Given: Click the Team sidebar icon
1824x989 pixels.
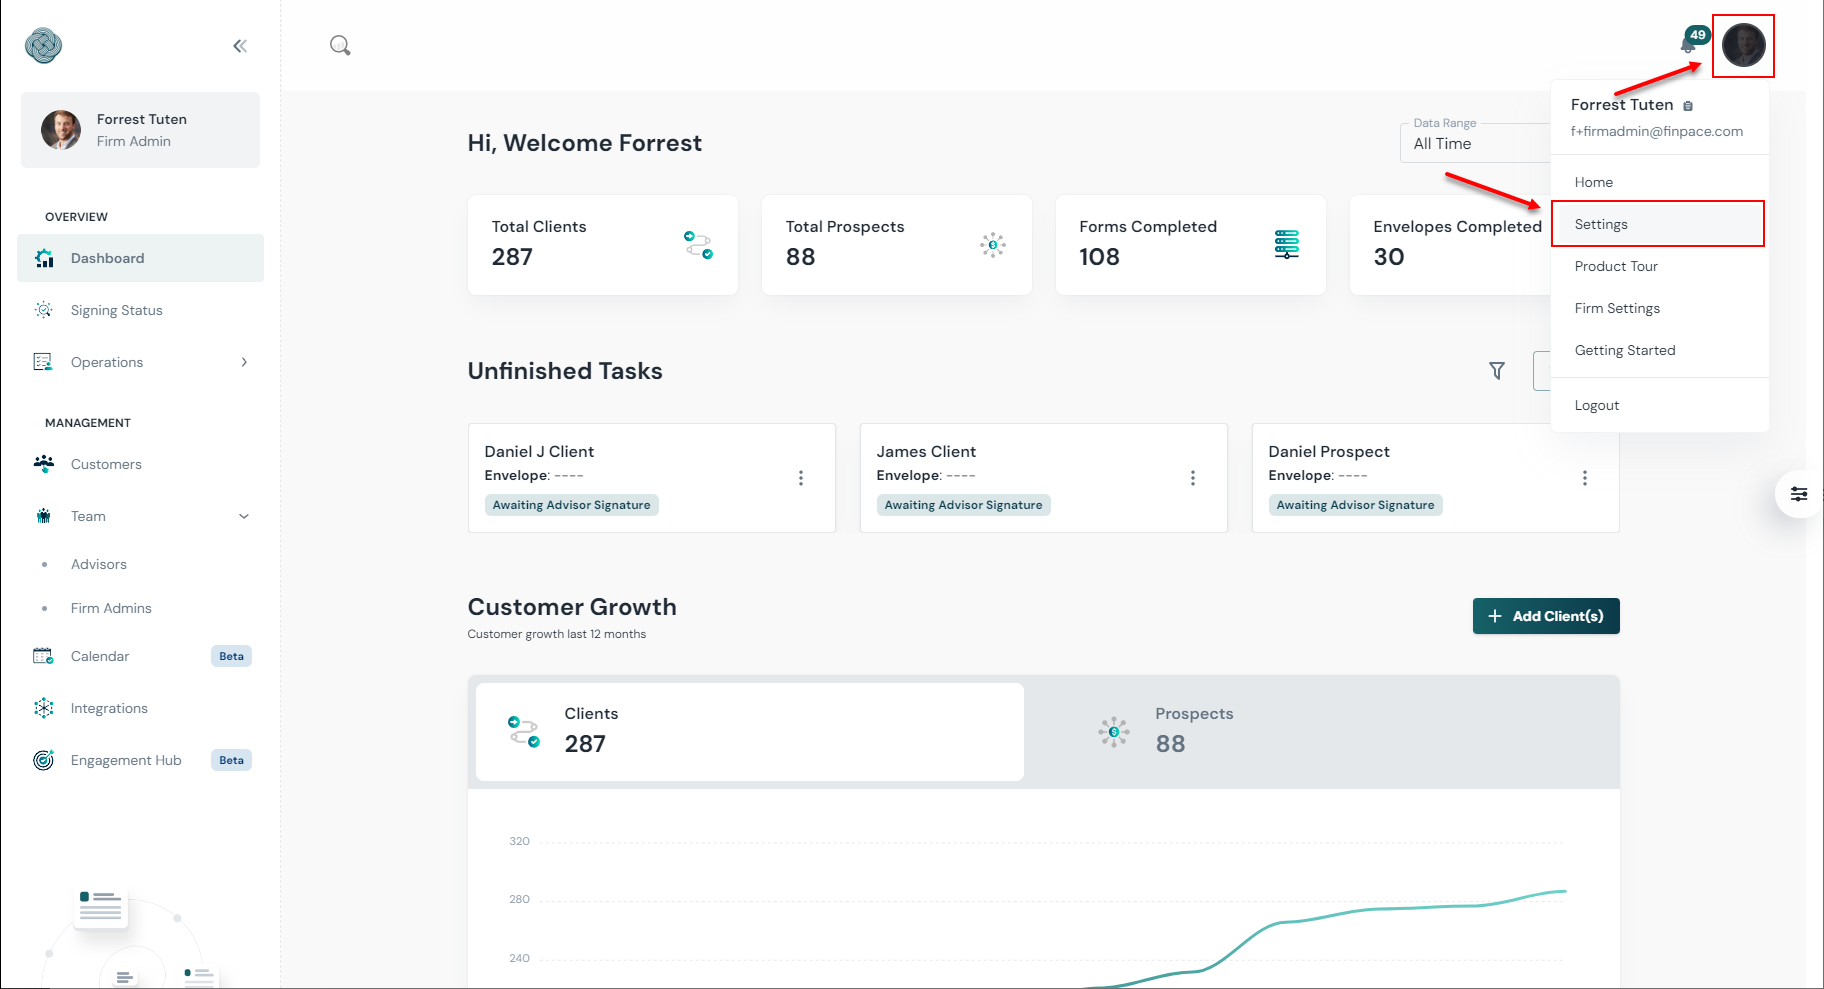Looking at the screenshot, I should tap(44, 516).
